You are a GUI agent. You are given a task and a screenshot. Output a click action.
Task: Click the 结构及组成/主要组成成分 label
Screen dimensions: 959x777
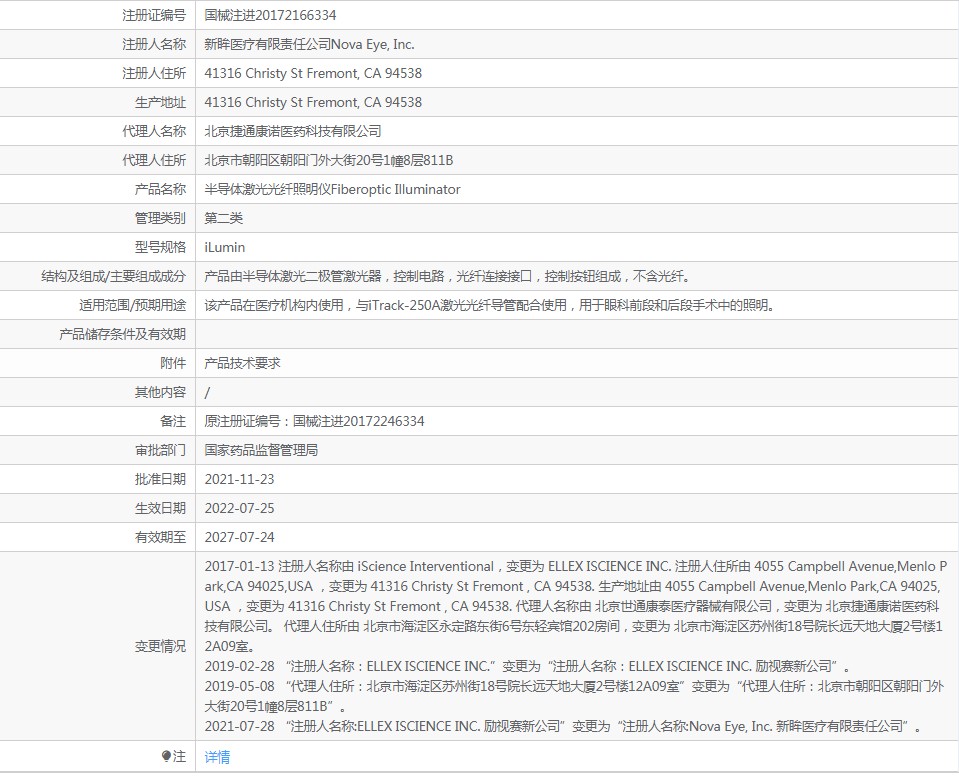(113, 276)
